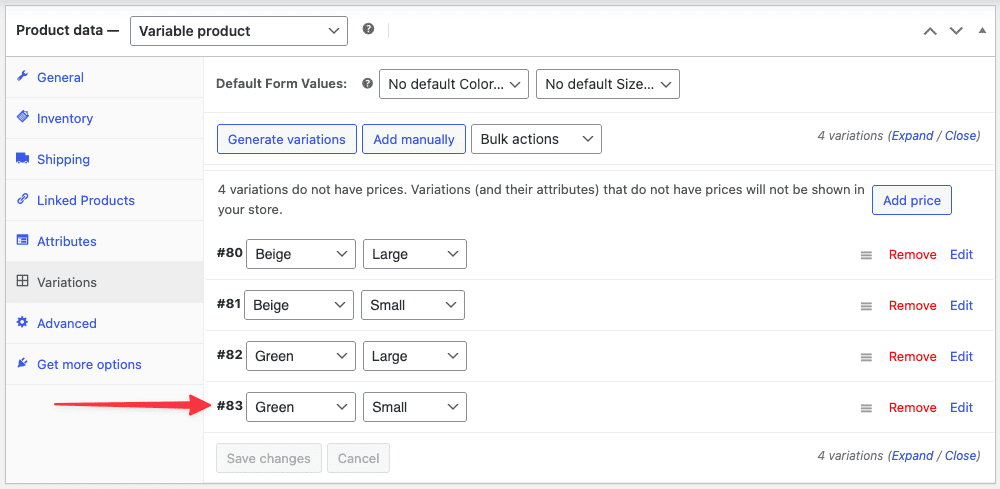Click the Add price button
The width and height of the screenshot is (1000, 489).
911,200
